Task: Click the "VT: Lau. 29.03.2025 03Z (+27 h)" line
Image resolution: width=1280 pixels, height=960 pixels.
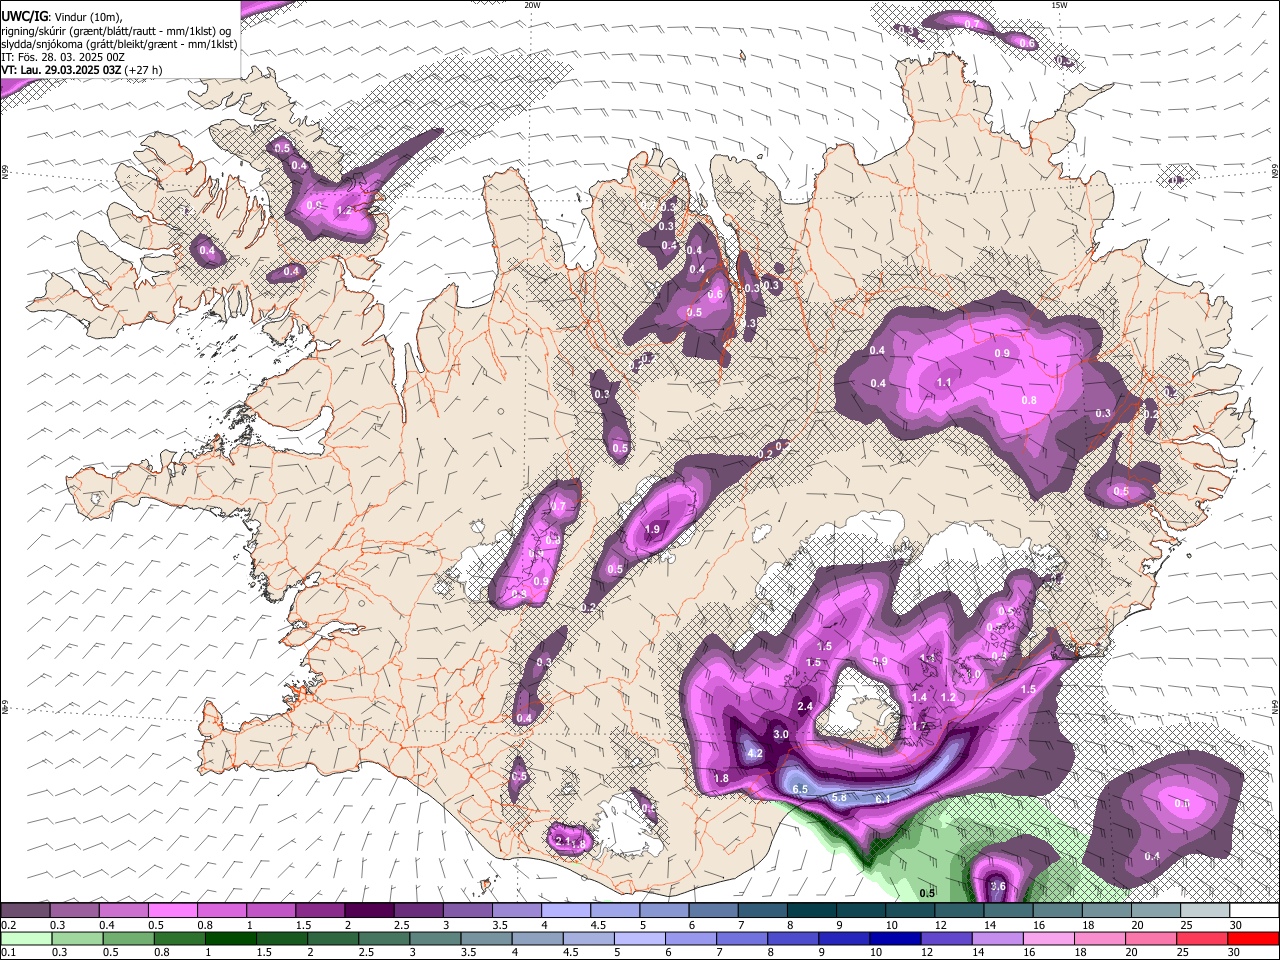Action: coord(82,70)
